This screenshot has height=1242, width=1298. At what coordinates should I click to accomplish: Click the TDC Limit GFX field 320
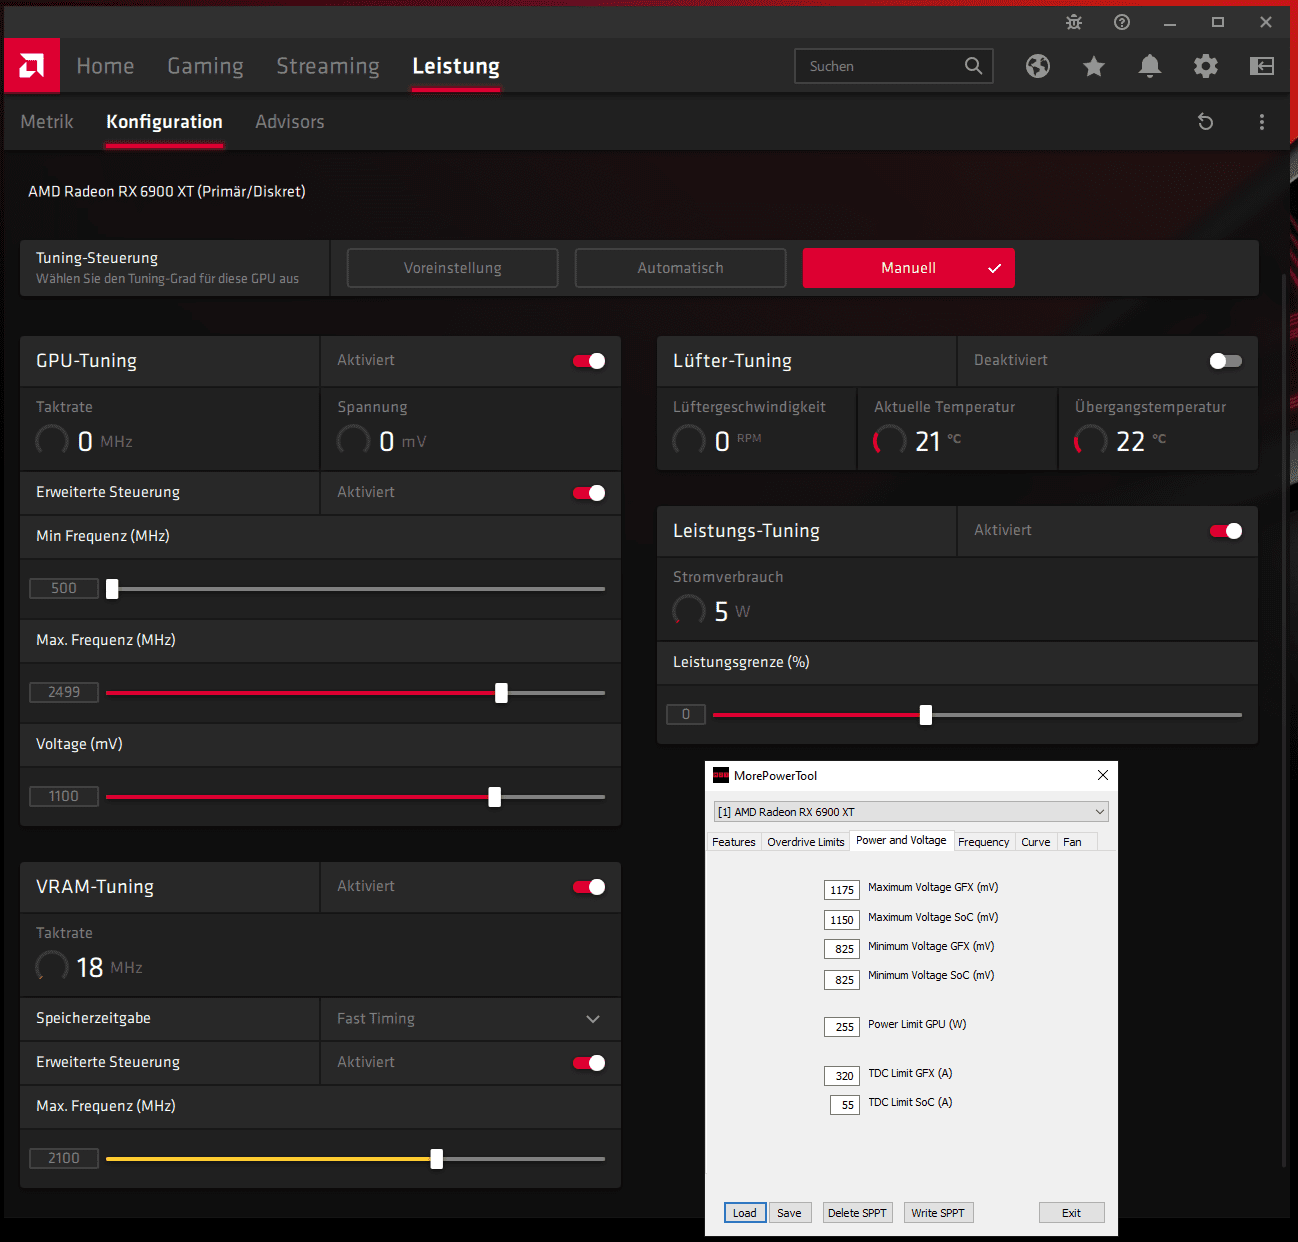point(842,1076)
